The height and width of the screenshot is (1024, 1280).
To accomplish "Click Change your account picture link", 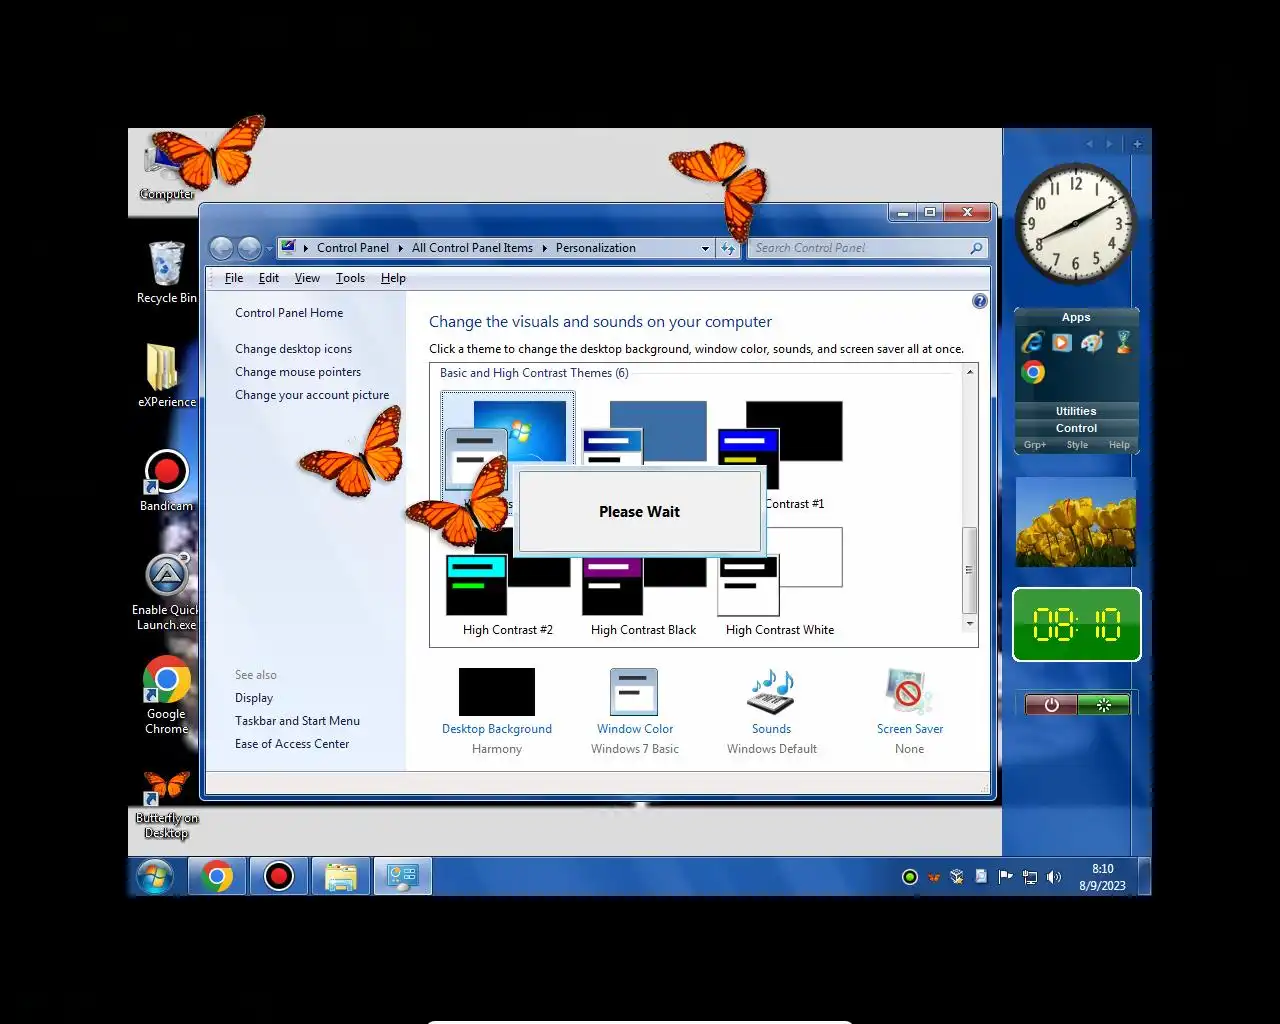I will 312,395.
